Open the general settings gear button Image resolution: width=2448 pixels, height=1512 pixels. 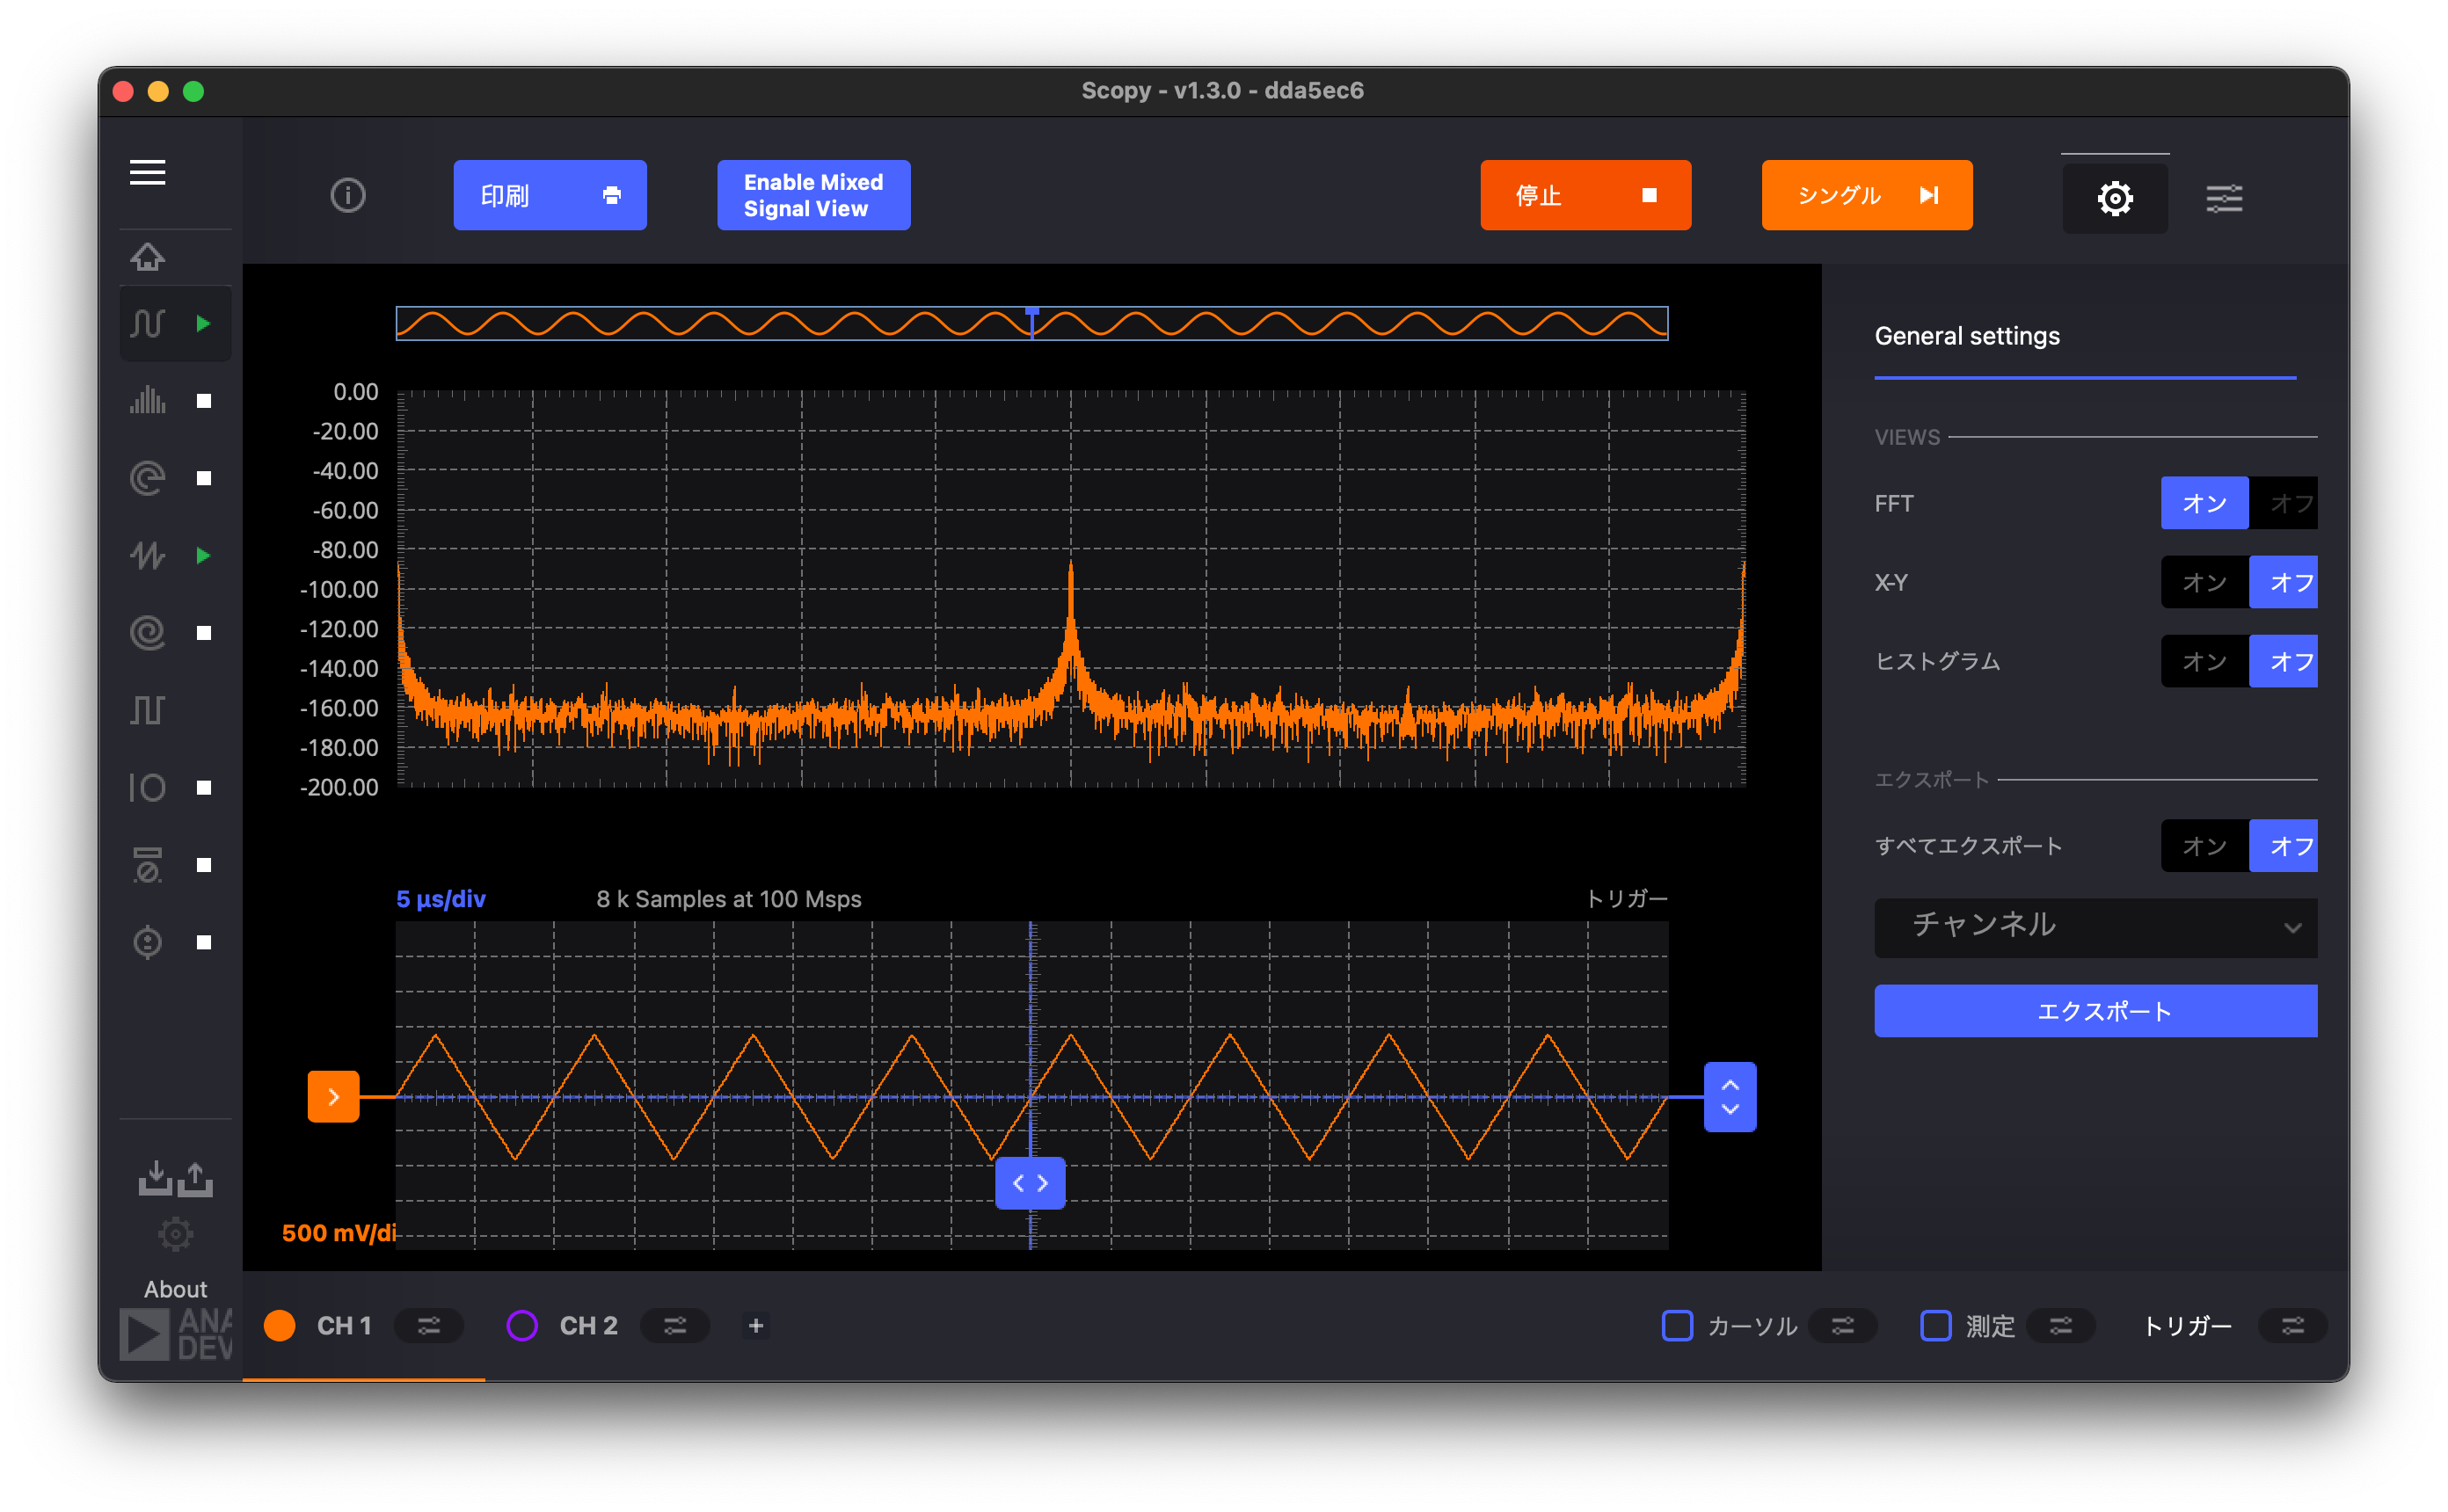(x=2114, y=197)
